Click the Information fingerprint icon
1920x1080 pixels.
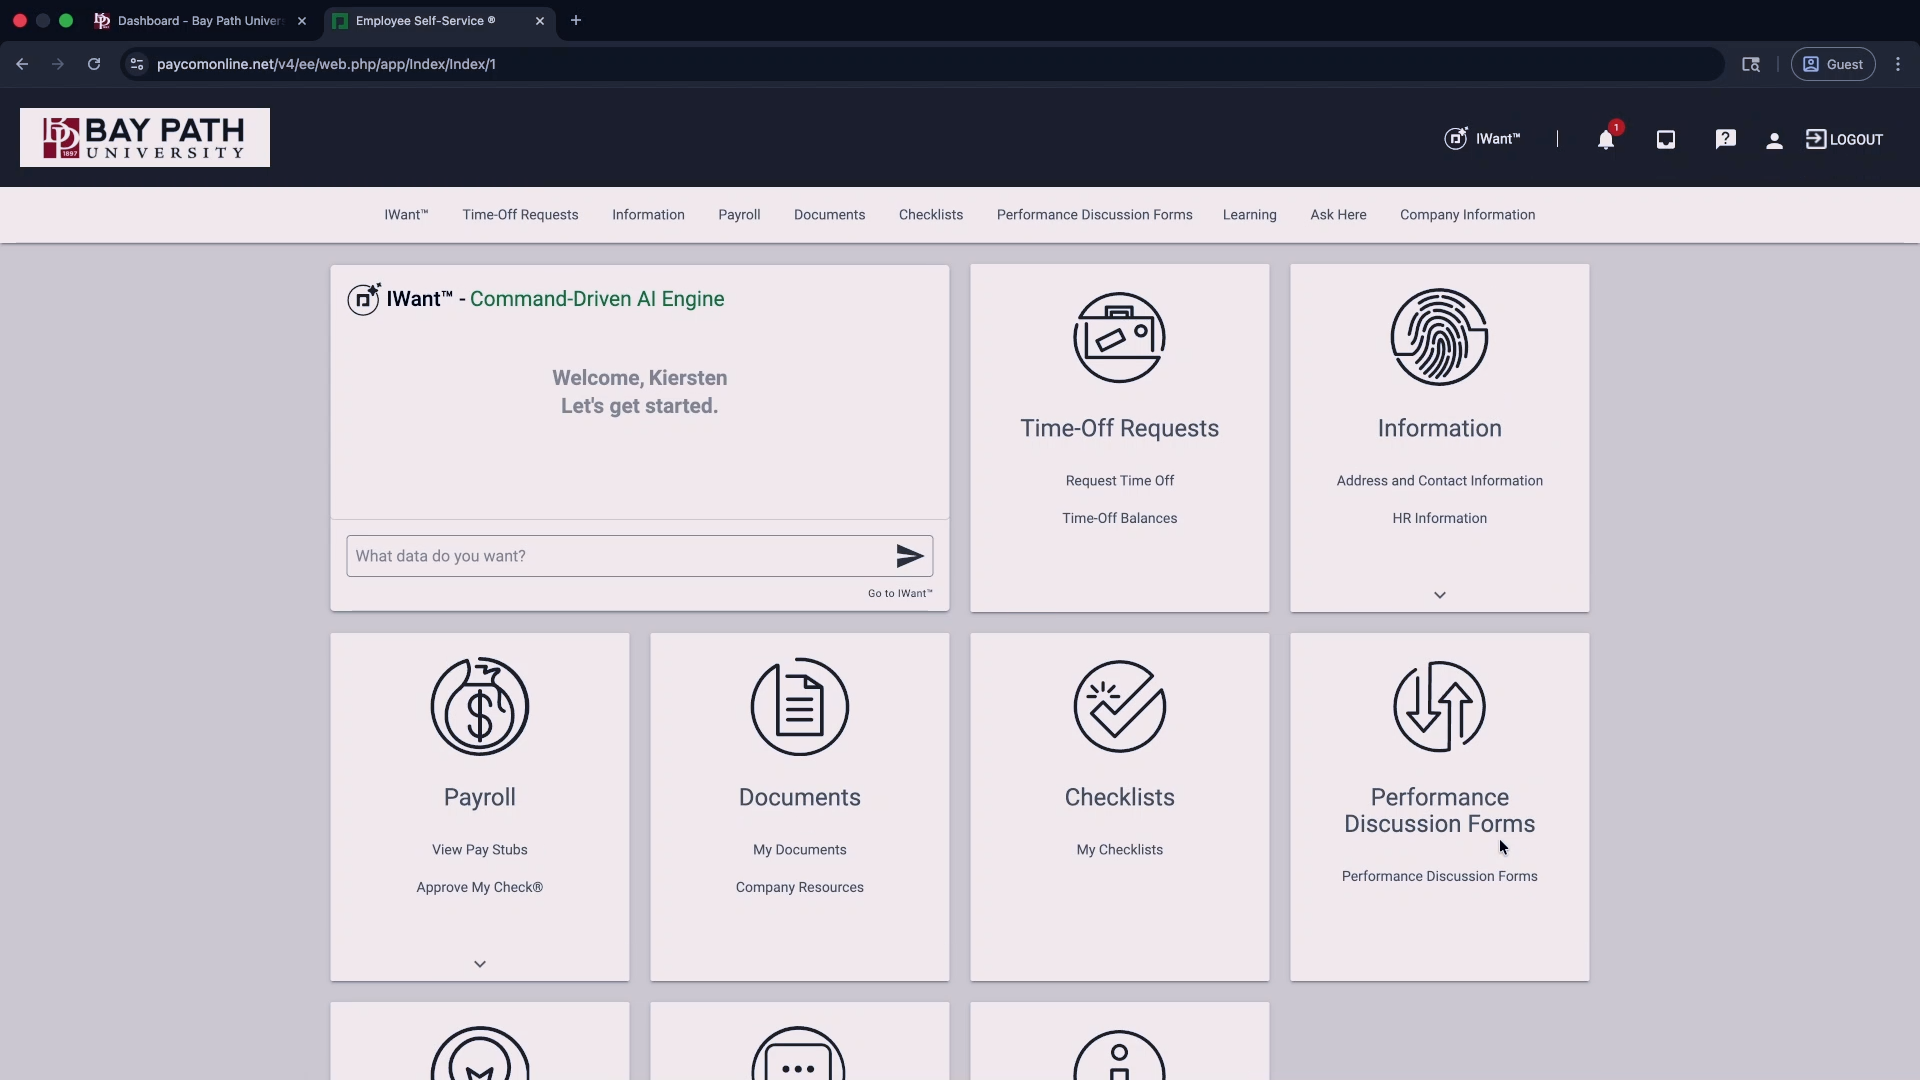(1439, 338)
